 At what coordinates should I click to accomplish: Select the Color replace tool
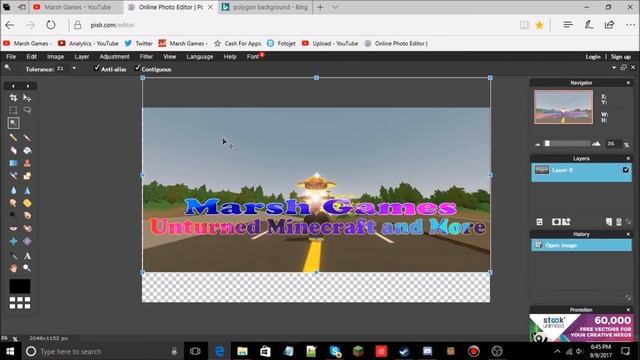coord(13,176)
